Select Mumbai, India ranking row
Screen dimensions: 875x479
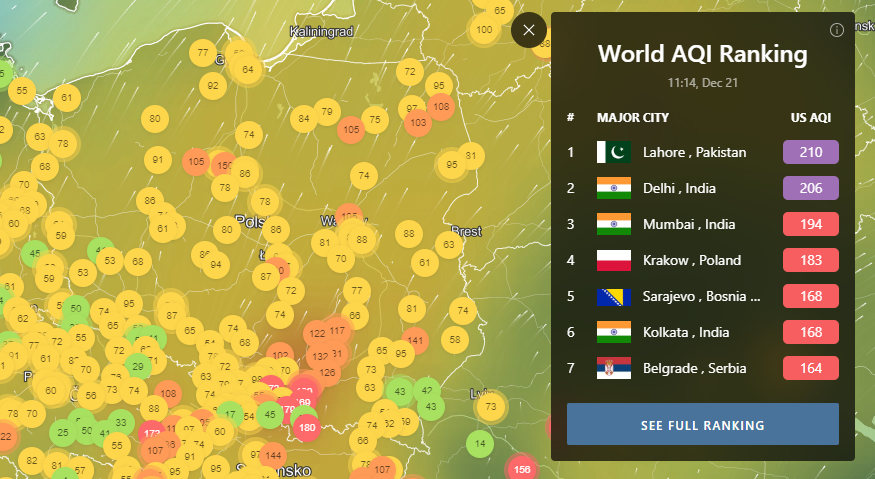coord(703,224)
